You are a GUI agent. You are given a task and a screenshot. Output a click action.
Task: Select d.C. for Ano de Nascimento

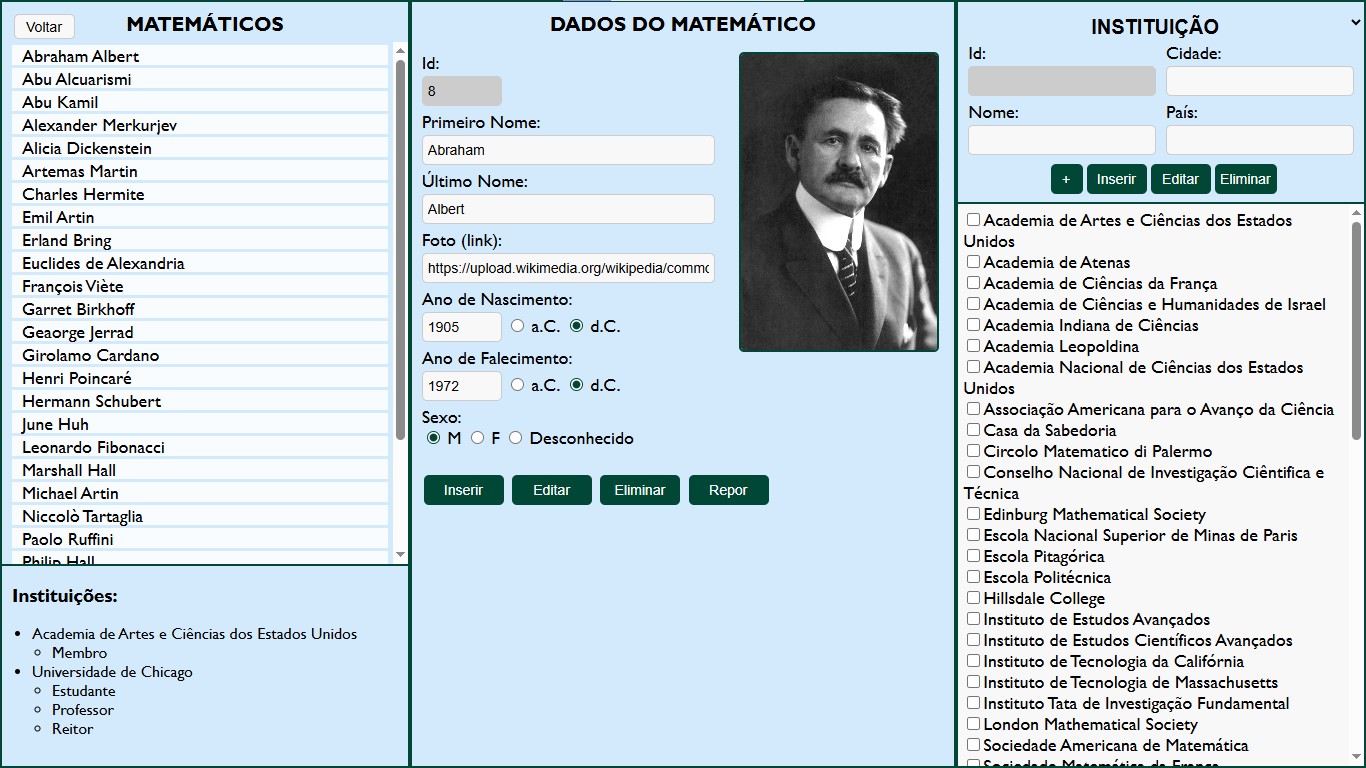coord(577,326)
